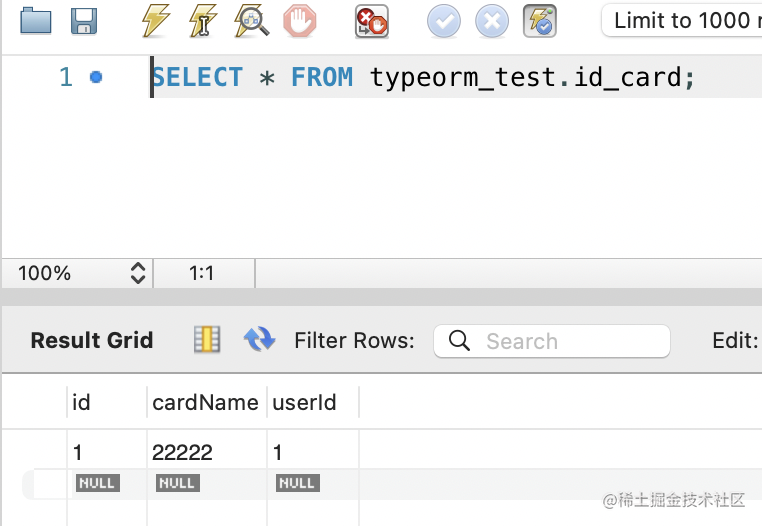Click the breakpoint dot on line 1
Viewport: 762px width, 526px height.
(x=96, y=77)
